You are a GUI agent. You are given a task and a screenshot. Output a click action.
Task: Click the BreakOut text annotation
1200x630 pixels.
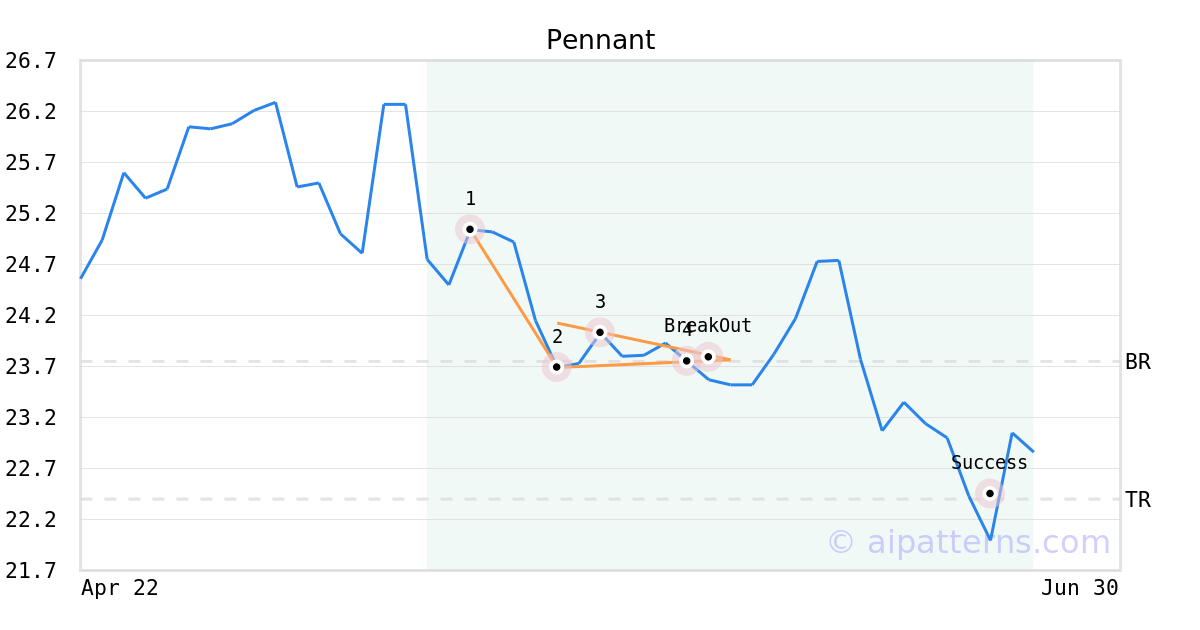pos(708,326)
